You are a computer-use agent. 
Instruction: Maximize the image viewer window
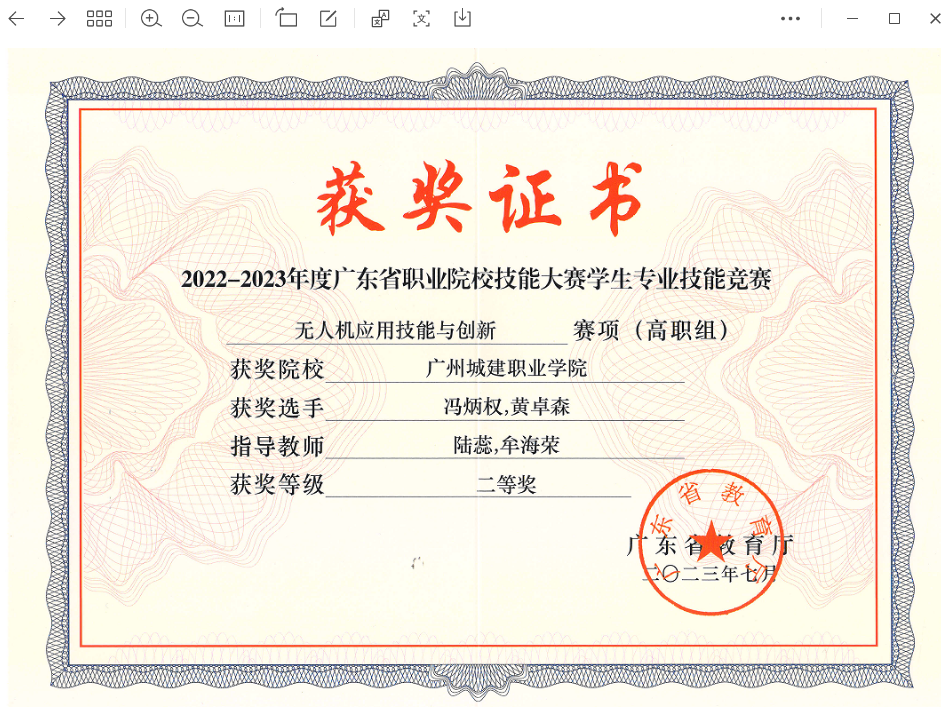pyautogui.click(x=894, y=18)
